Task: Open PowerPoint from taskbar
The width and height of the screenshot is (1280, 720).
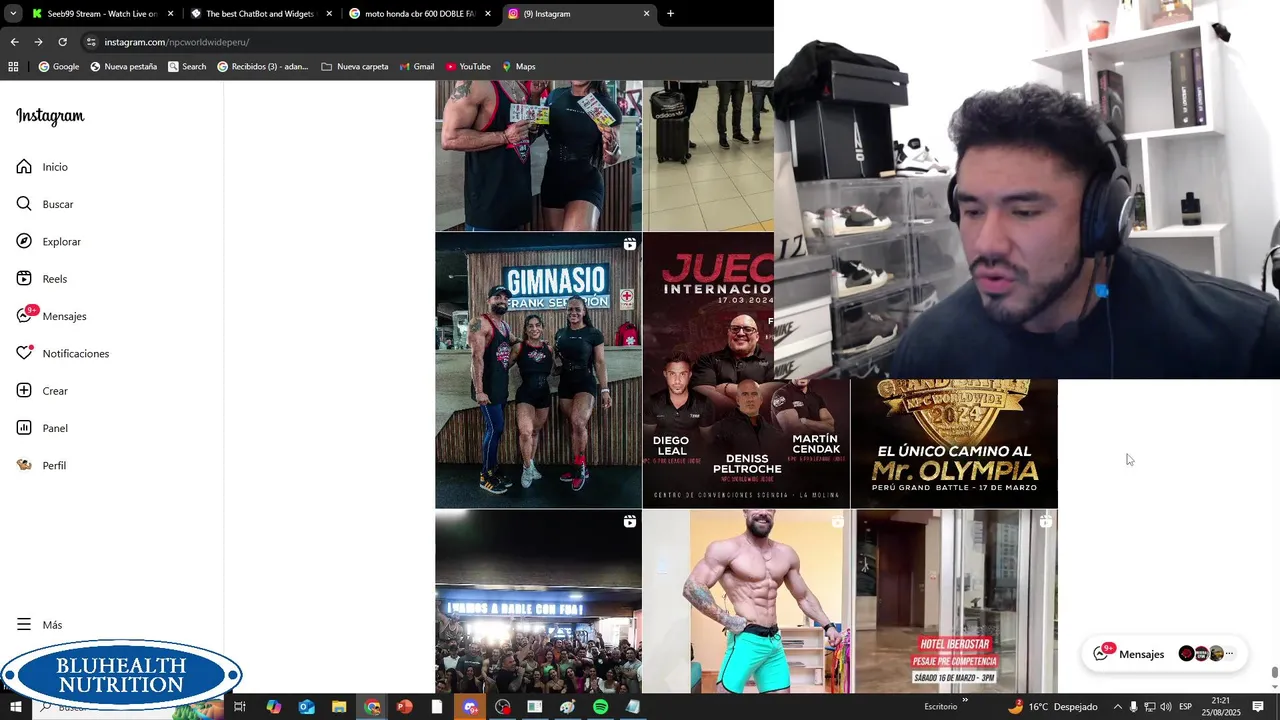Action: click(x=405, y=707)
